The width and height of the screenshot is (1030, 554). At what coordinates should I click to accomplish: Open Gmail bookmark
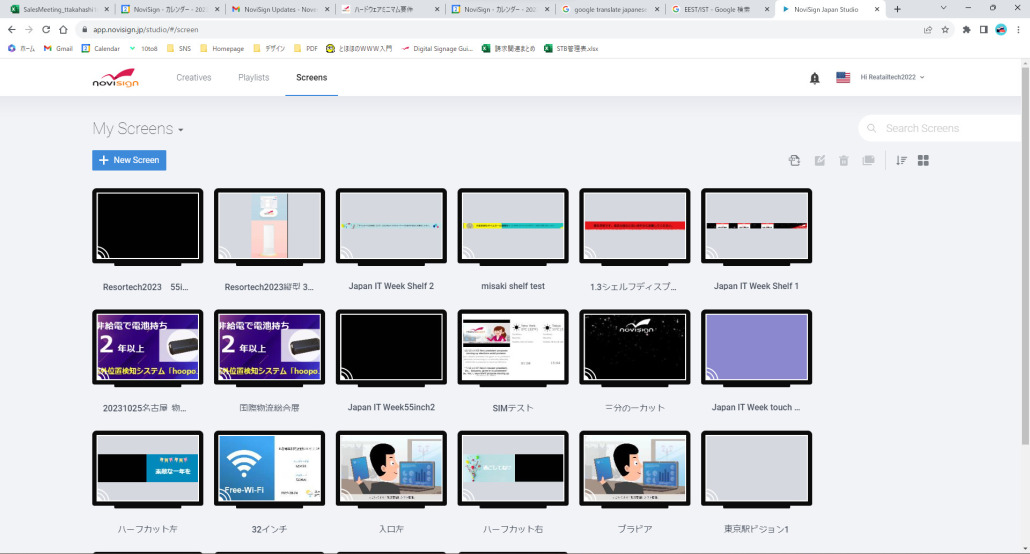[x=58, y=49]
